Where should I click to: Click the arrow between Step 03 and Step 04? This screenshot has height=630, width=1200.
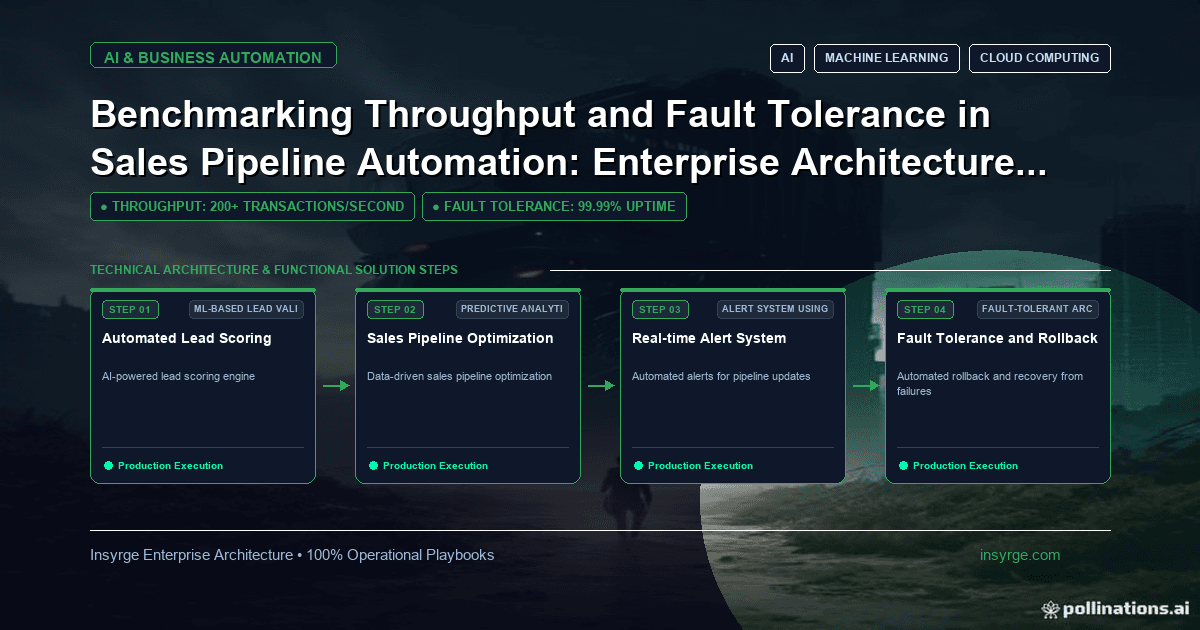(866, 385)
